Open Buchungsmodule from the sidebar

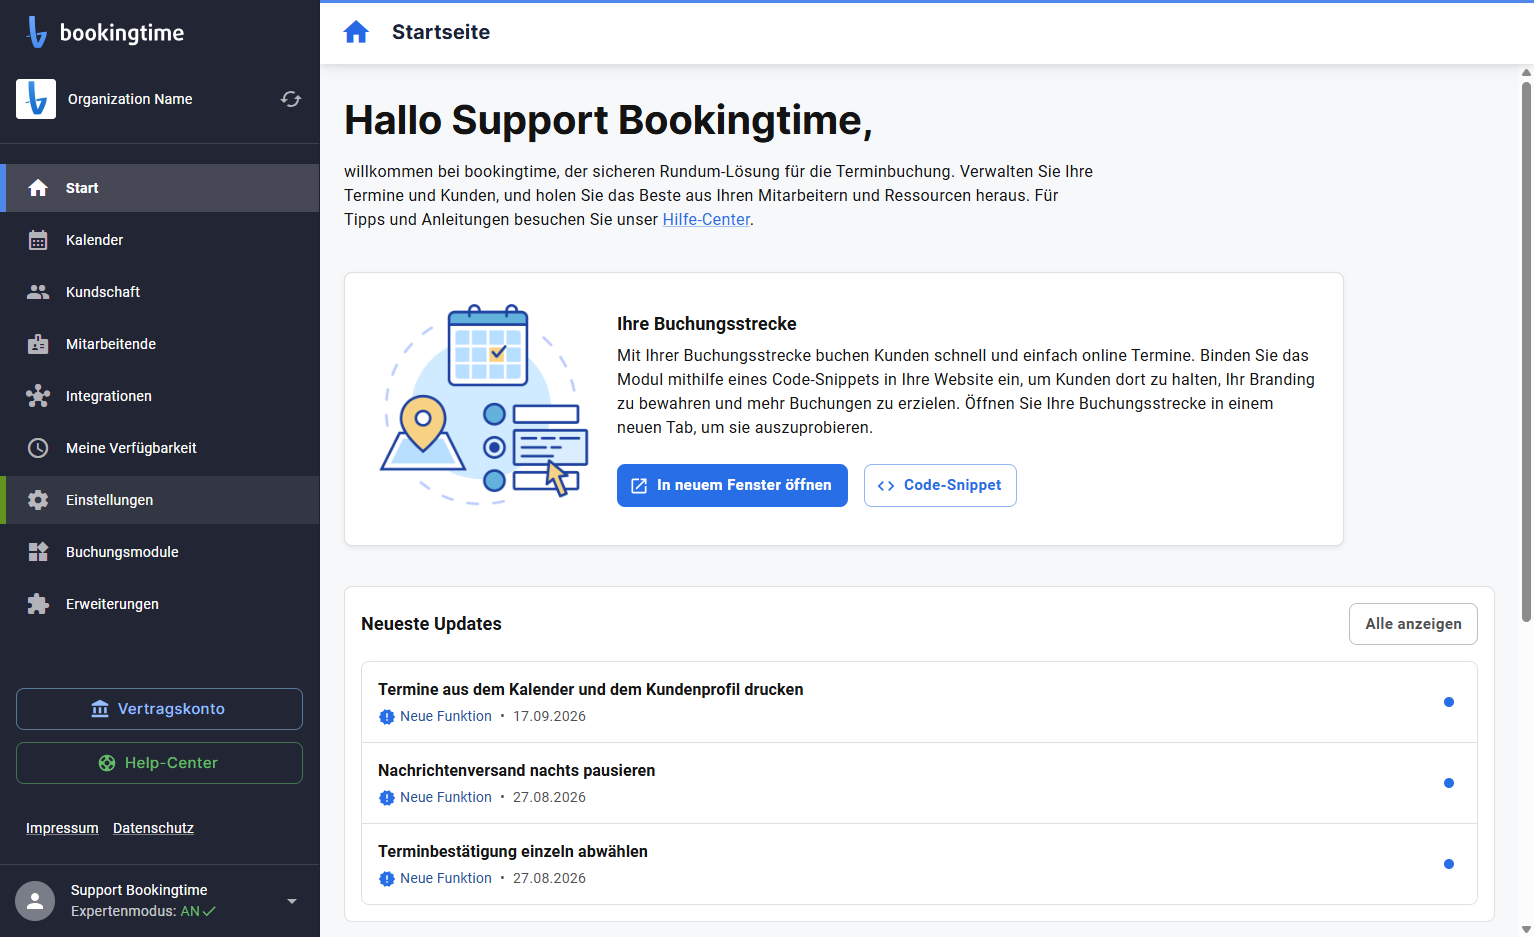160,552
